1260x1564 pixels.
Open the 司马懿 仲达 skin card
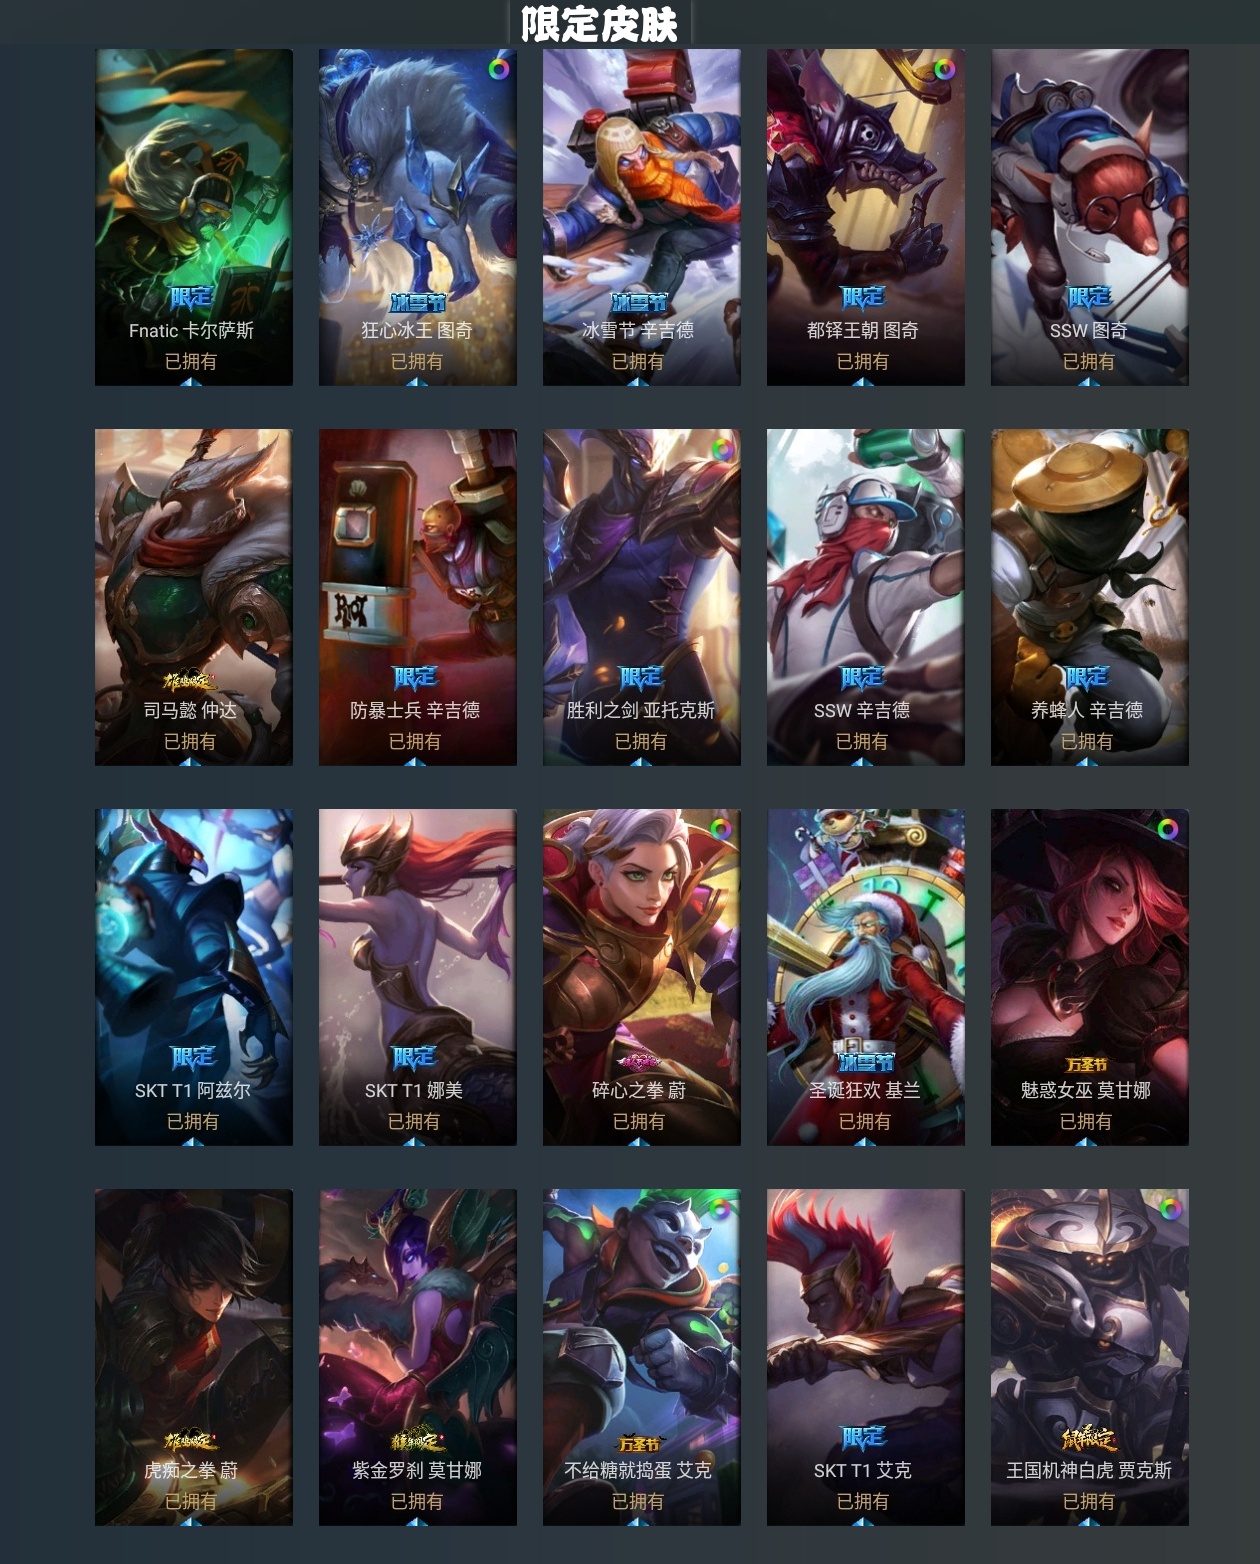pyautogui.click(x=194, y=597)
